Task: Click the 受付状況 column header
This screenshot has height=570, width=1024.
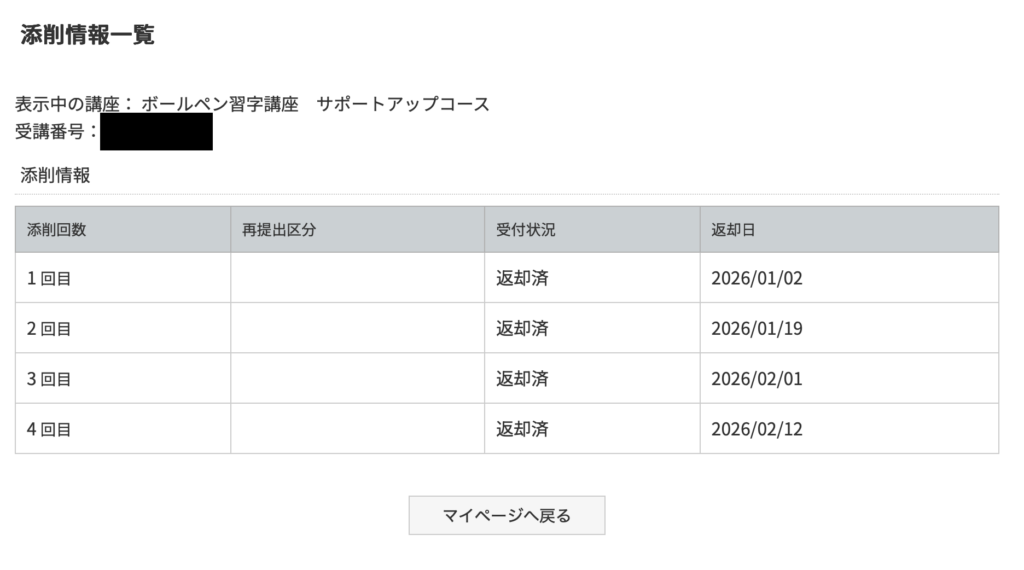Action: pos(526,230)
